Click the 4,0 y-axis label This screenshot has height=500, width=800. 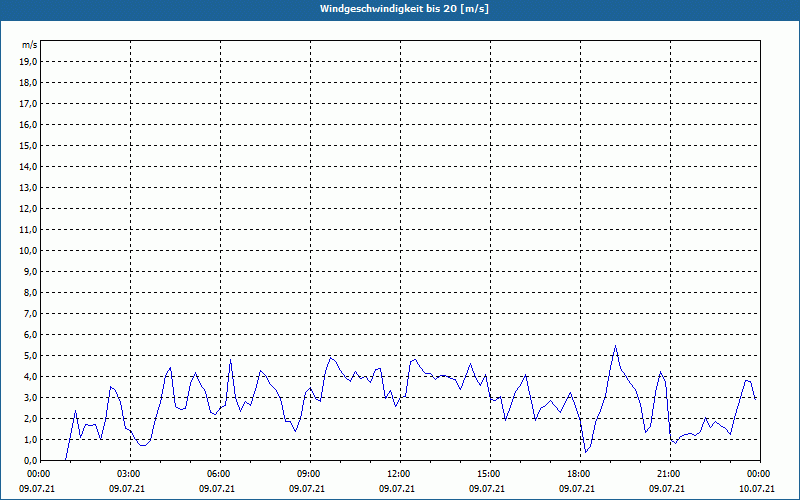[31, 377]
